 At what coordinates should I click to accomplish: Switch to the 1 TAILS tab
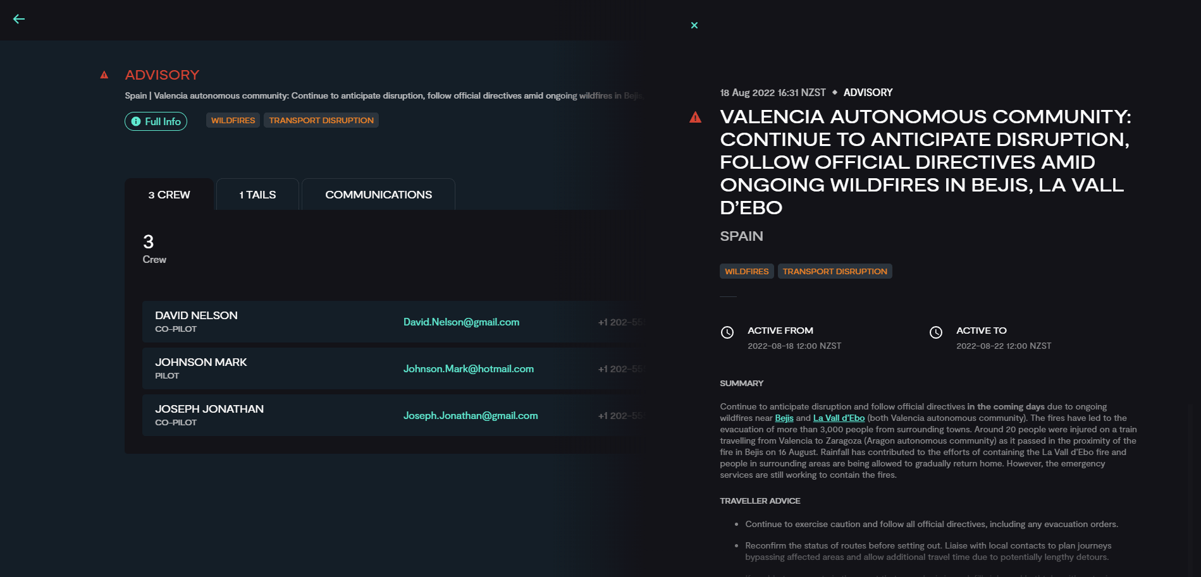click(256, 194)
